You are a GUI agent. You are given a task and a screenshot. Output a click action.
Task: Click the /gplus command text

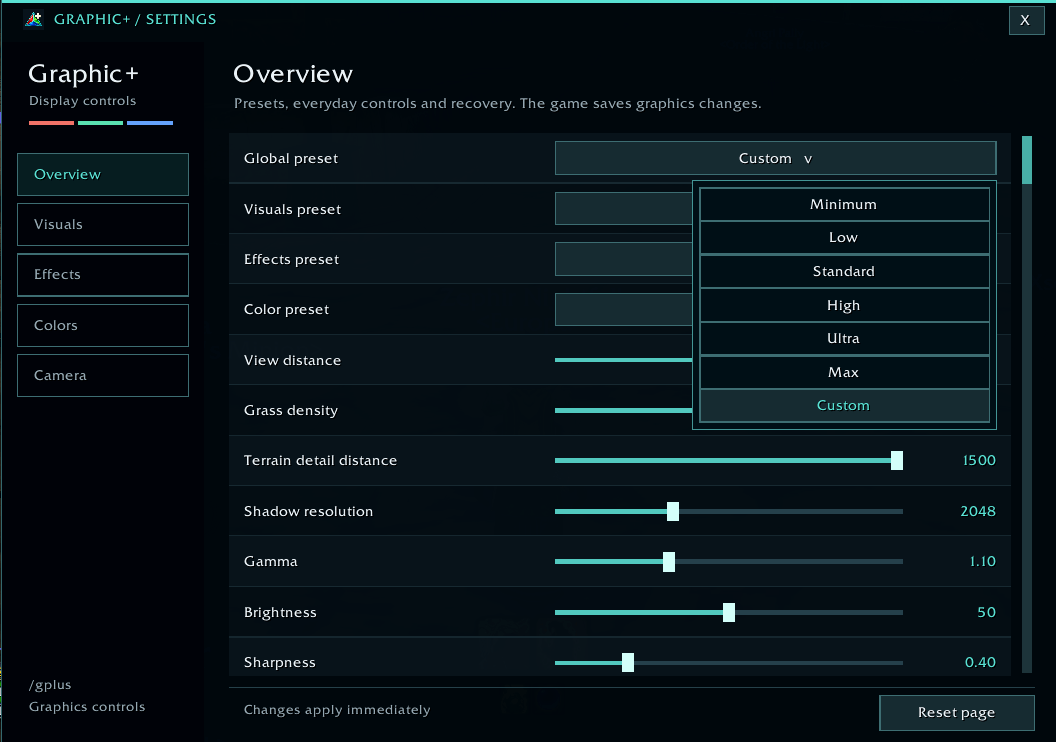(50, 685)
